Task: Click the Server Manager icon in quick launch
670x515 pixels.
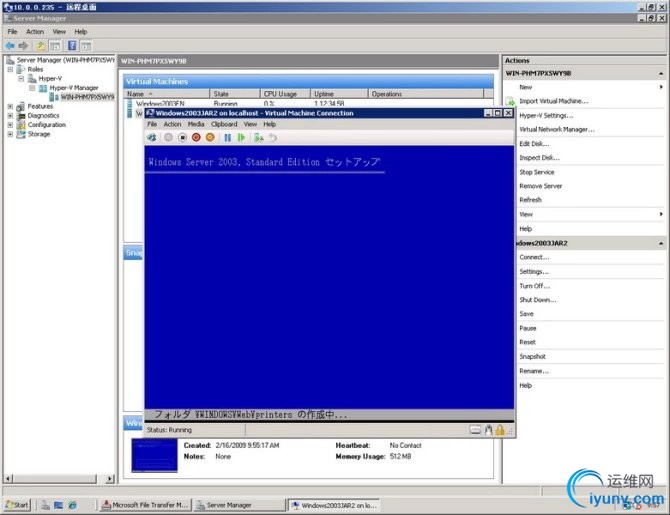Action: click(45, 505)
